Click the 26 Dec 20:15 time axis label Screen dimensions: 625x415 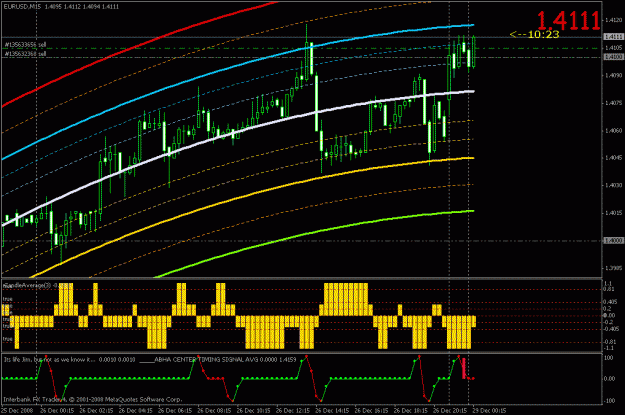point(450,410)
